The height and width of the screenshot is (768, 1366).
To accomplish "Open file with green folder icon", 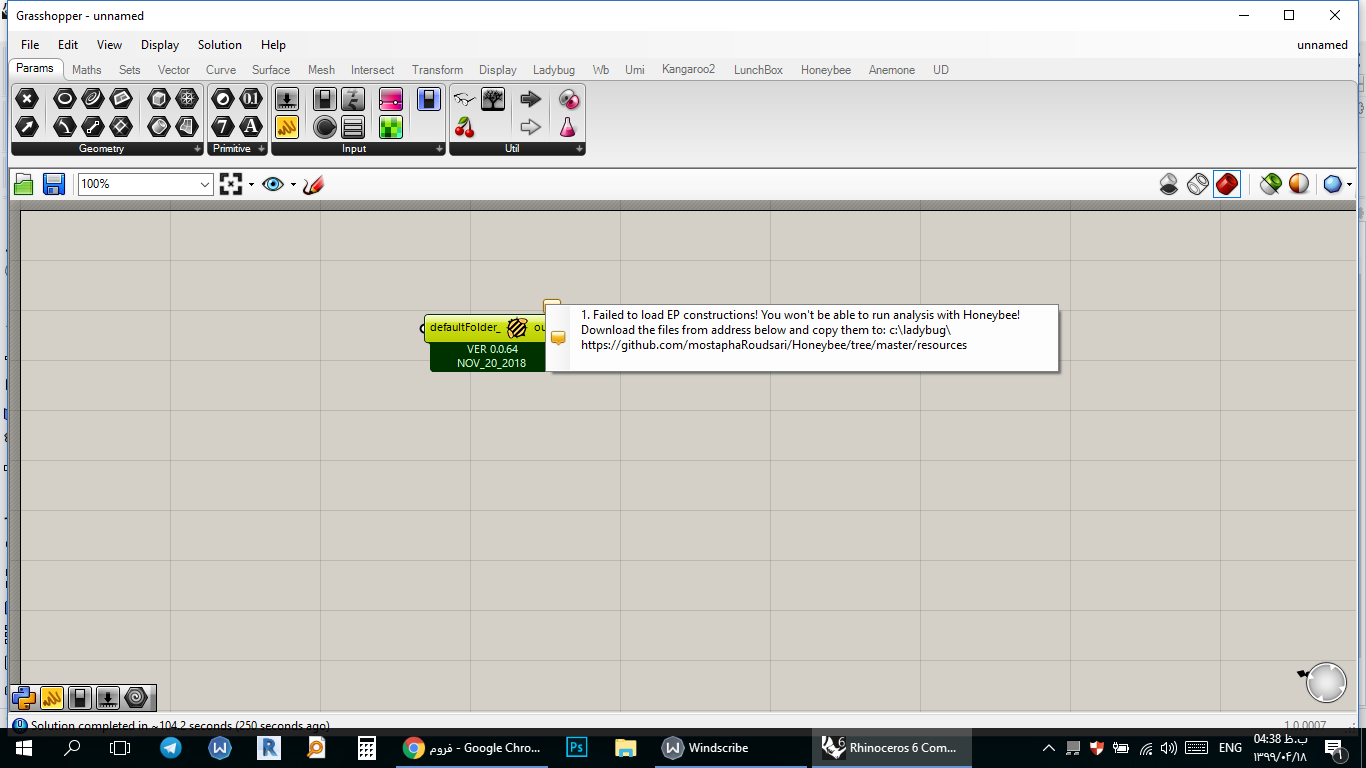I will [24, 184].
